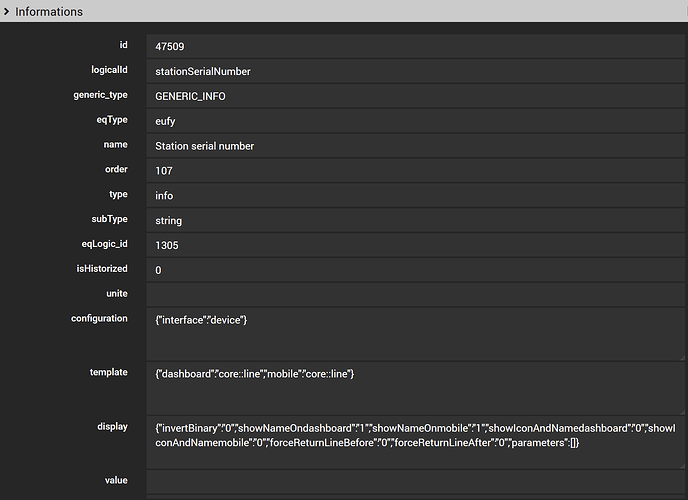Screen dimensions: 688x500
Task: Select the eqLogic_id field 1305
Action: click(416, 245)
